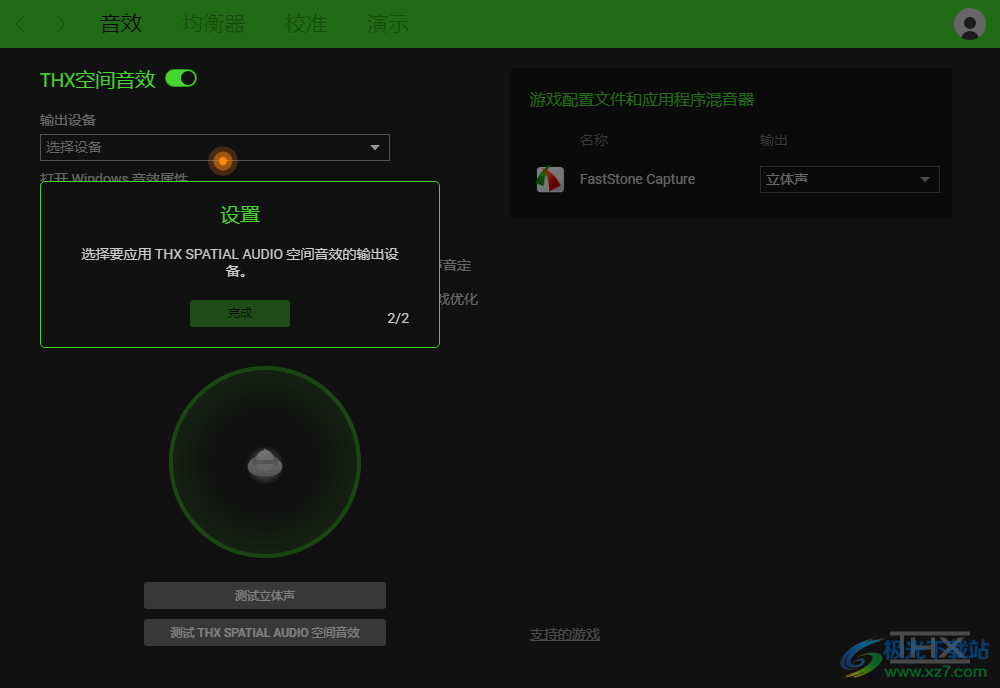Open the 校准 tab
1000x688 pixels.
(x=306, y=23)
